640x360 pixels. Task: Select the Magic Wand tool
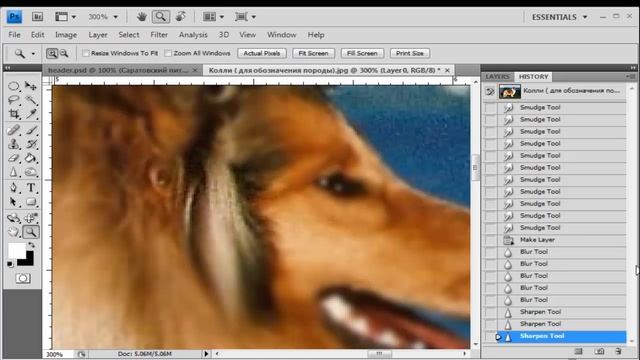(x=31, y=100)
